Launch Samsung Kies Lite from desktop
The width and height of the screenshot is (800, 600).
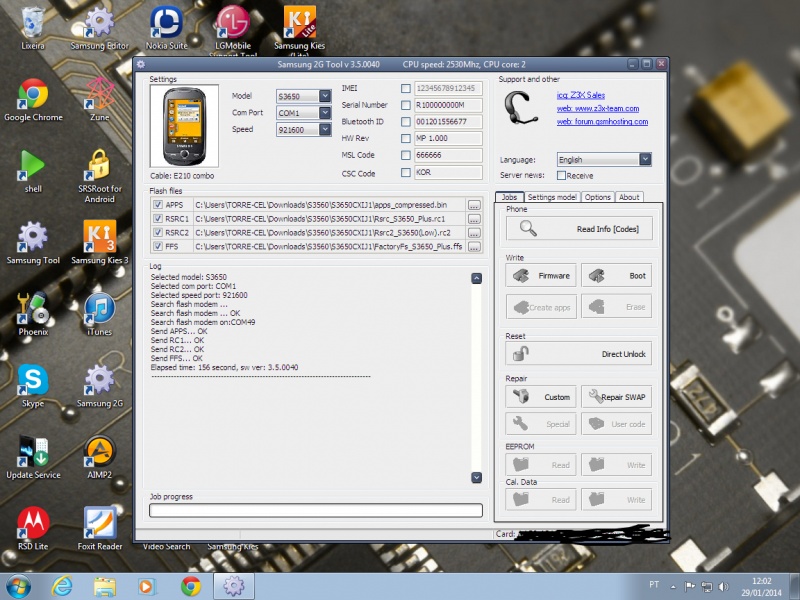[x=299, y=31]
